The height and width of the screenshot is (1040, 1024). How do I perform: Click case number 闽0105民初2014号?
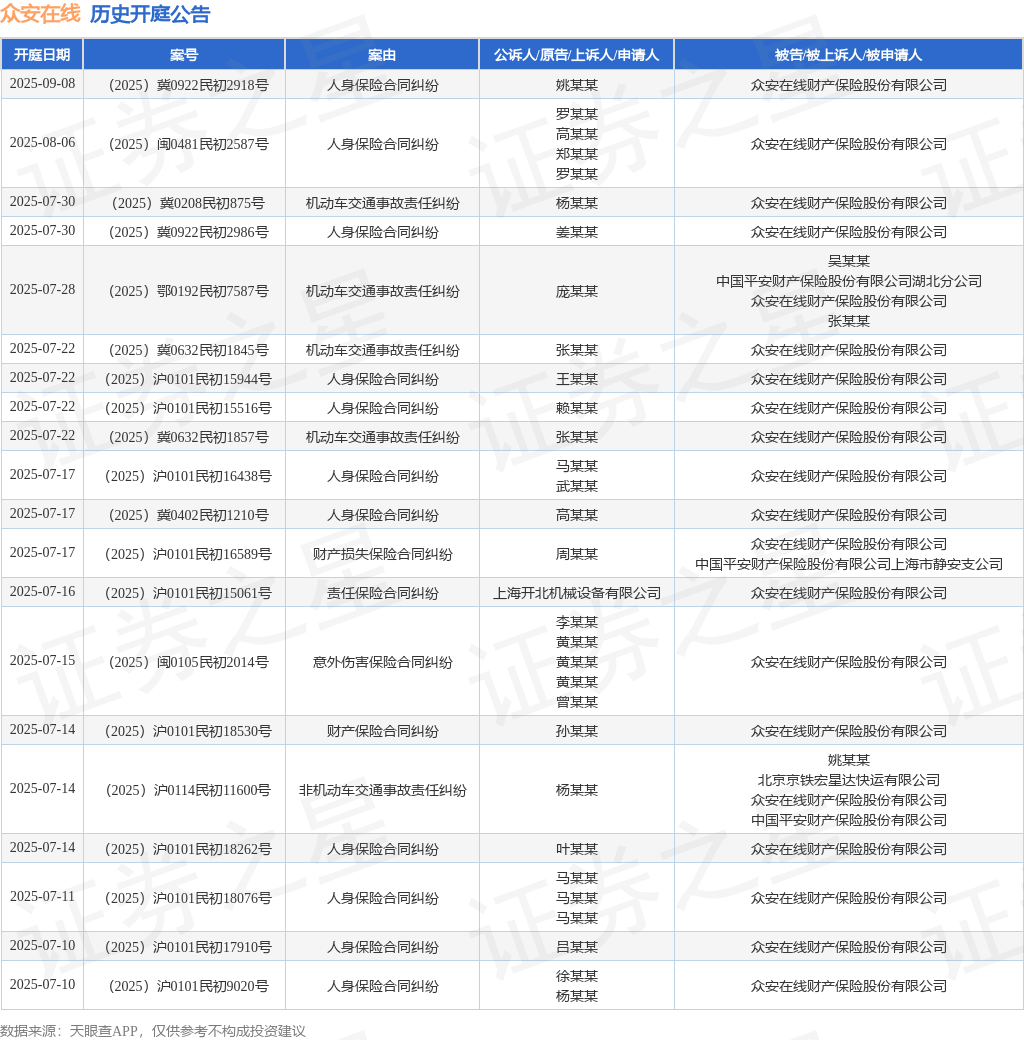tap(189, 663)
